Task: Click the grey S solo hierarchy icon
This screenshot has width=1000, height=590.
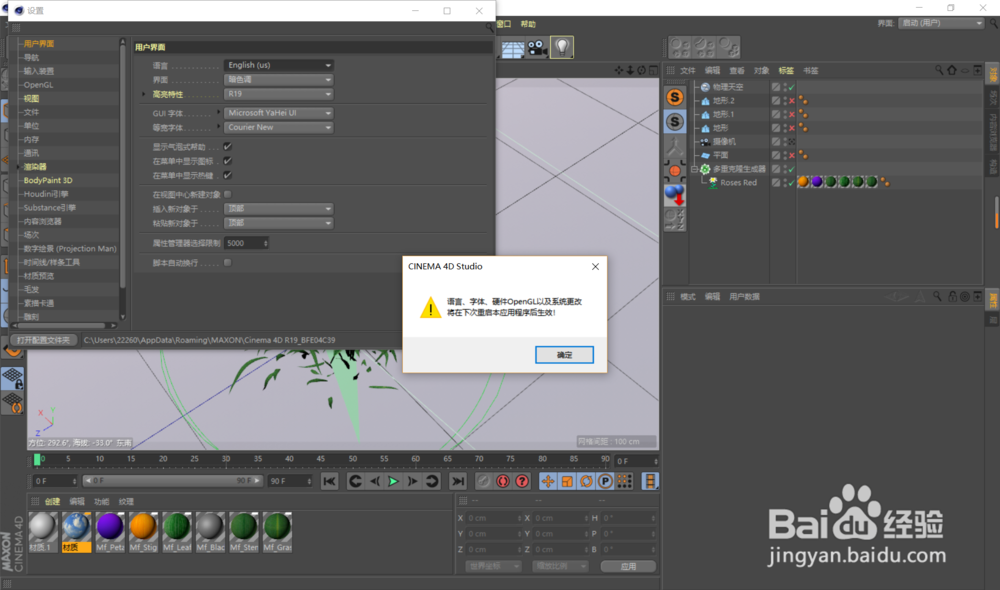Action: point(675,122)
